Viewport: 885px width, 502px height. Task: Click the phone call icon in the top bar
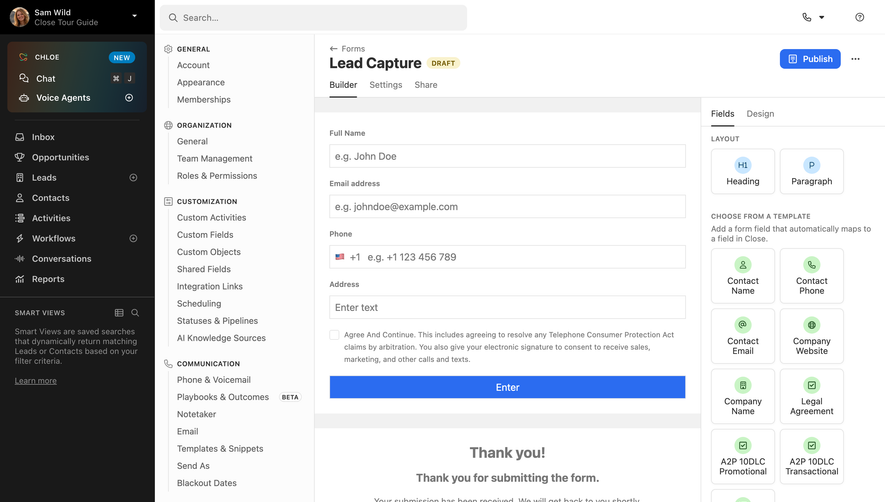point(807,18)
